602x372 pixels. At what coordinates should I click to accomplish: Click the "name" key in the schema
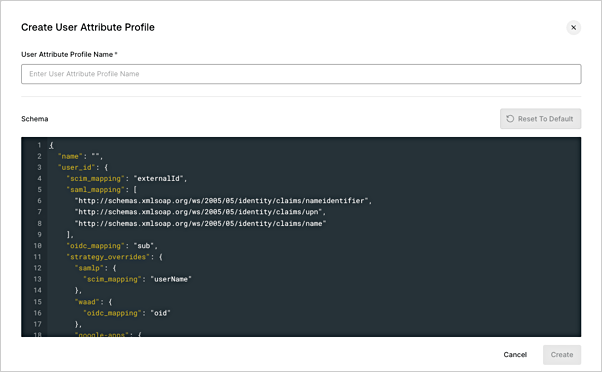pos(70,156)
